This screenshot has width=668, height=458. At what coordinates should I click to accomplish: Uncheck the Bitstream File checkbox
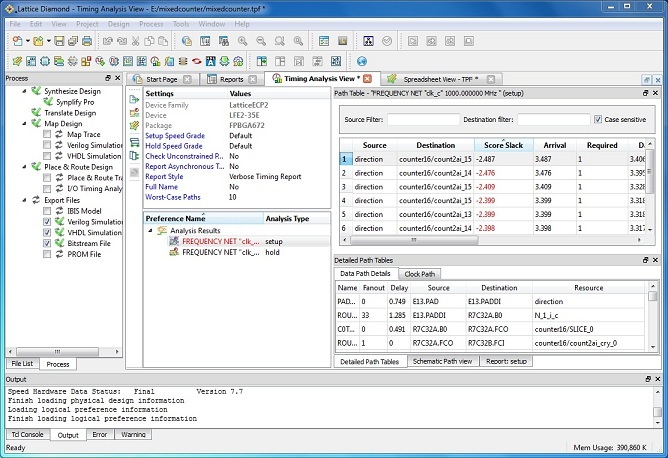click(47, 243)
